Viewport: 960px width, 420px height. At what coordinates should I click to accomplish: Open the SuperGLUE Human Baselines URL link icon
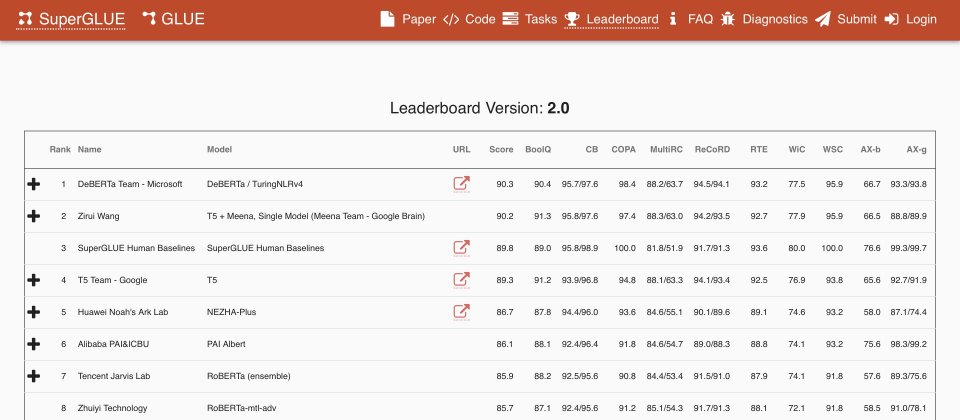(462, 248)
